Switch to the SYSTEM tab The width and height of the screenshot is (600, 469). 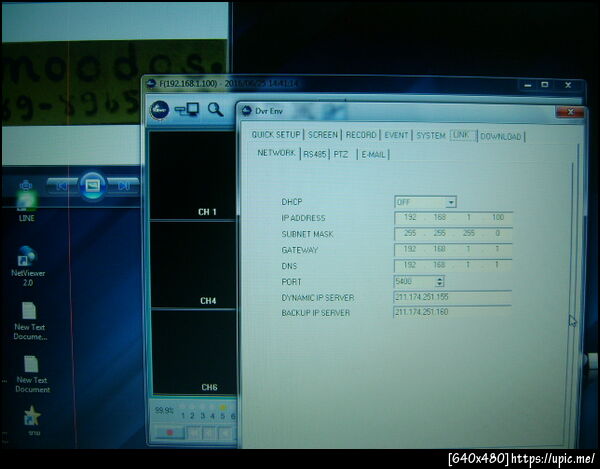(x=431, y=135)
